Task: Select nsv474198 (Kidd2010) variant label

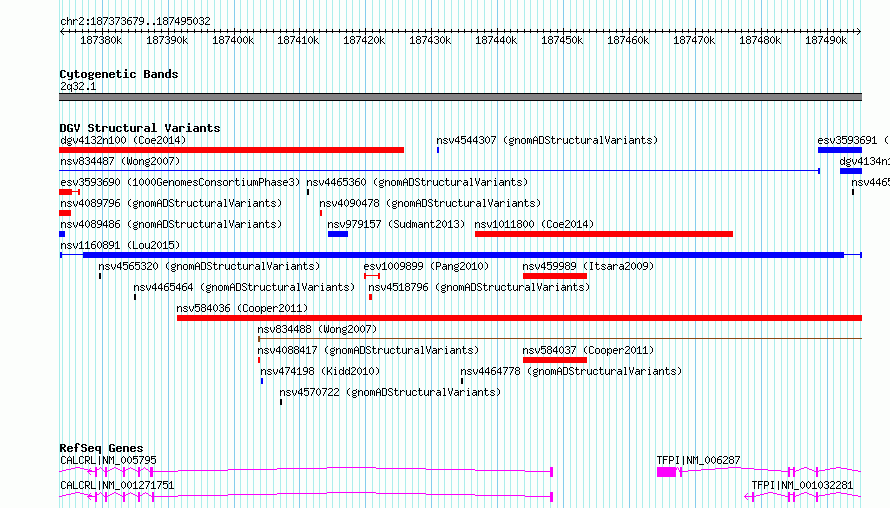Action: [320, 371]
